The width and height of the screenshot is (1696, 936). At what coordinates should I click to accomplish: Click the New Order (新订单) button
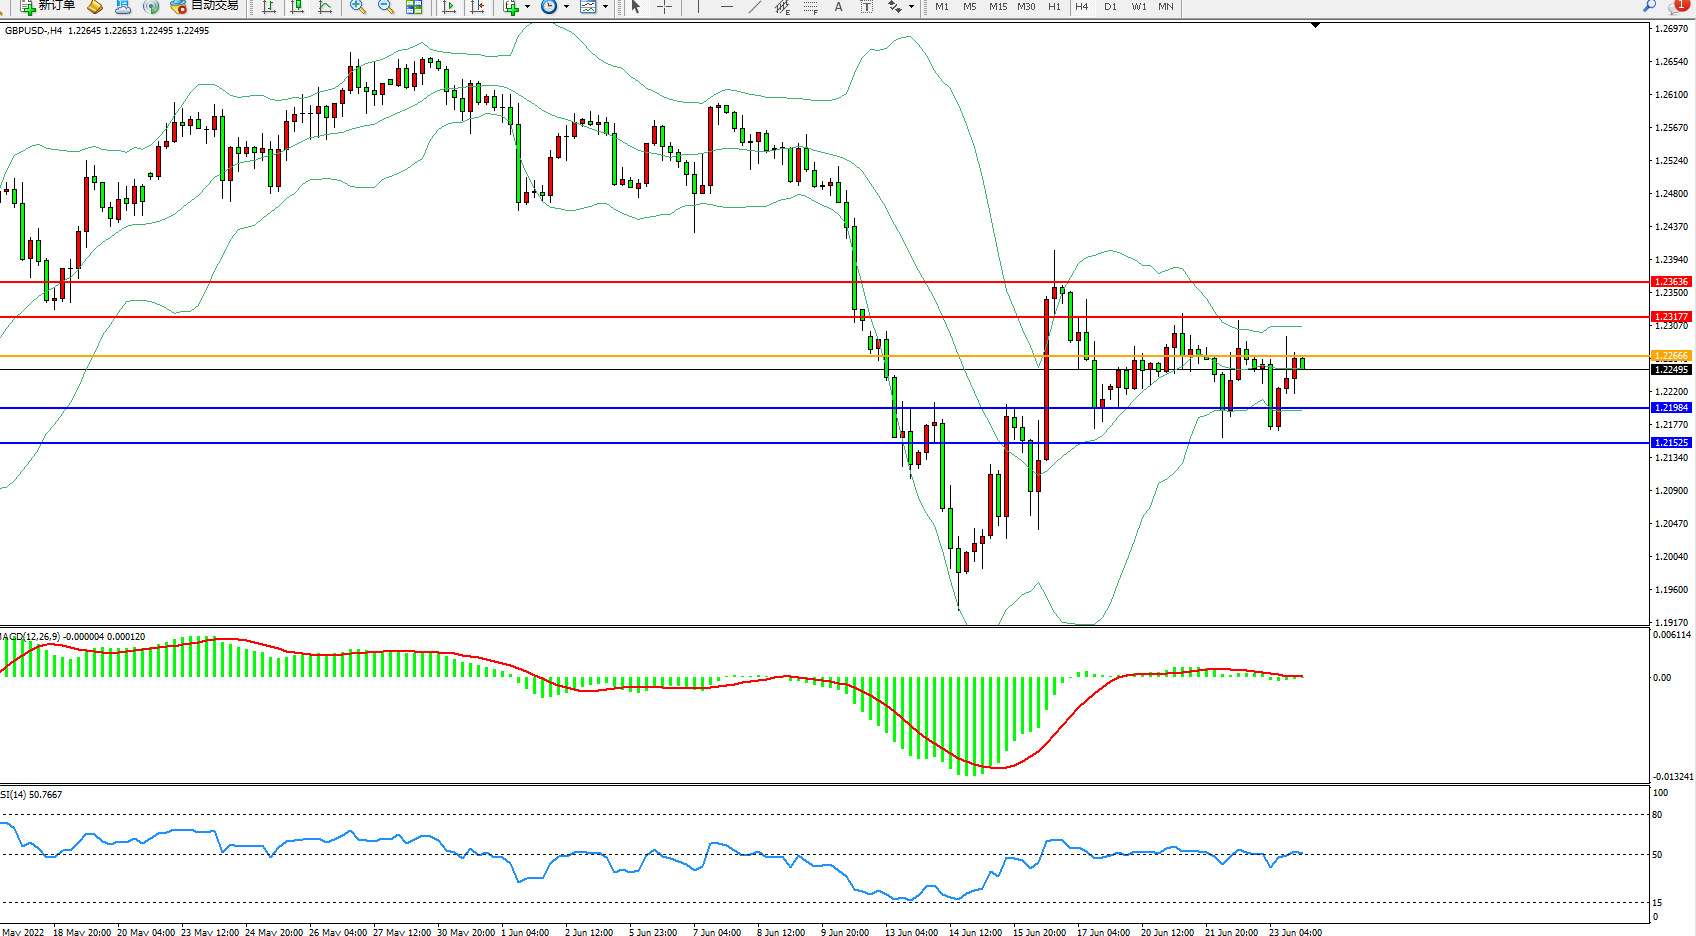click(48, 6)
